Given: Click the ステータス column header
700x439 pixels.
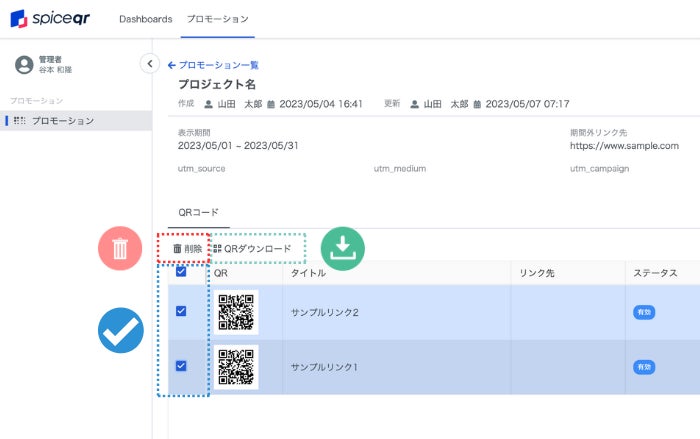Looking at the screenshot, I should 655,273.
